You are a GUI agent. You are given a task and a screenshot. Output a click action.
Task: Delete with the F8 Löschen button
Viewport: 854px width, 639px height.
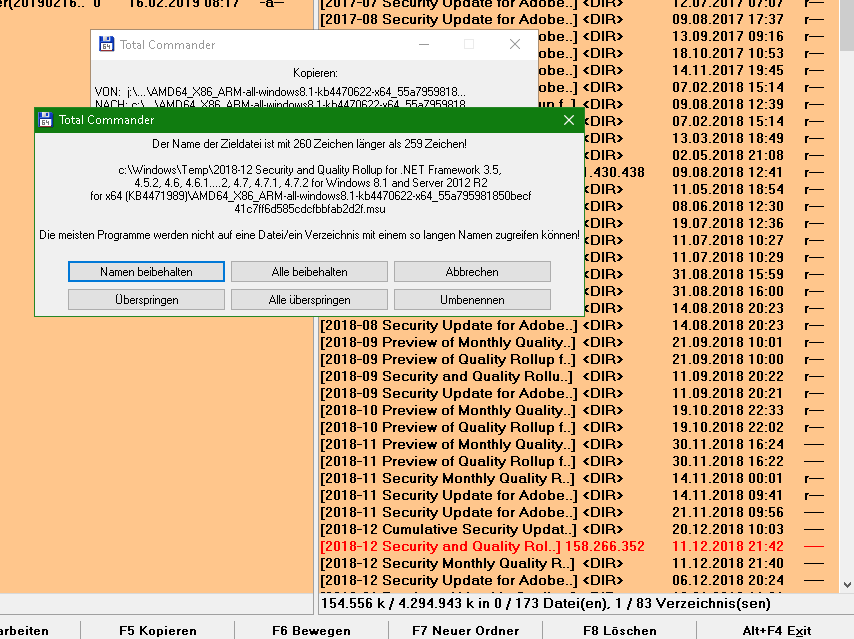point(620,630)
